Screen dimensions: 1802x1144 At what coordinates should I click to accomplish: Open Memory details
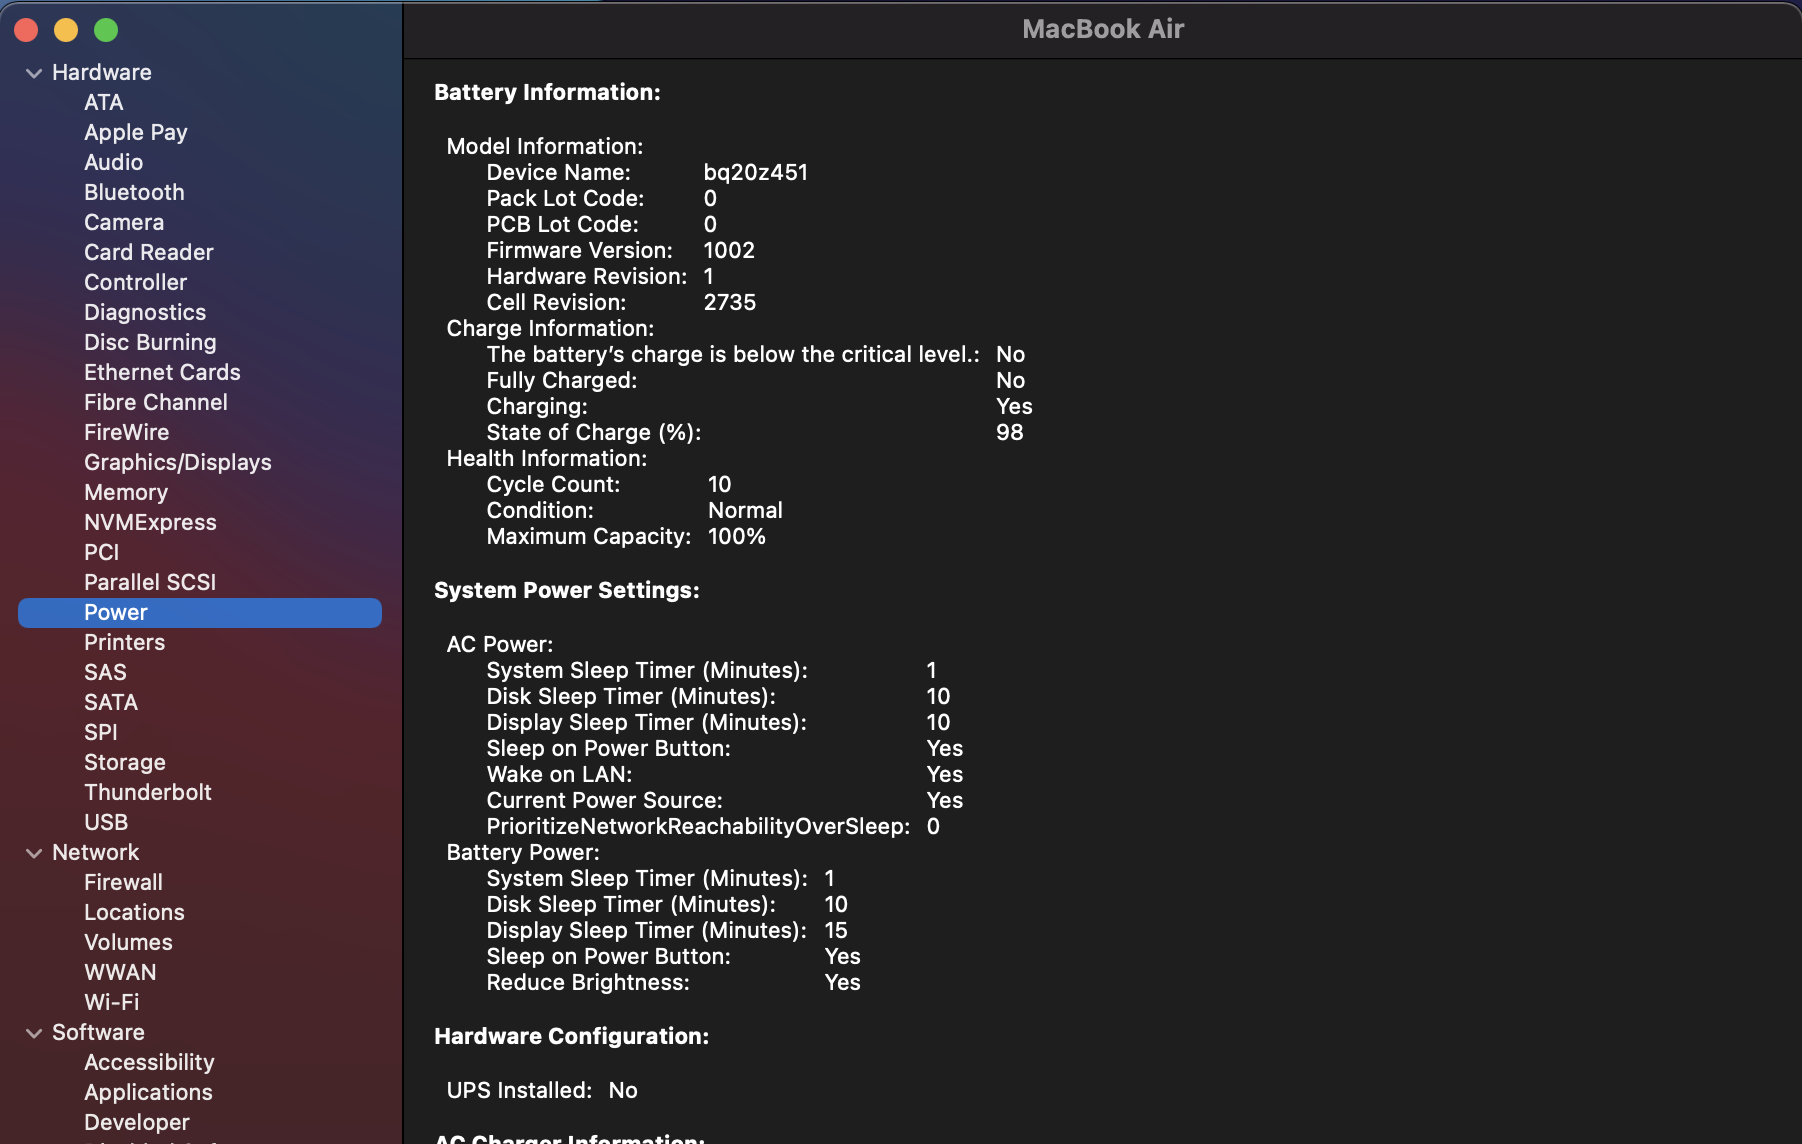126,493
